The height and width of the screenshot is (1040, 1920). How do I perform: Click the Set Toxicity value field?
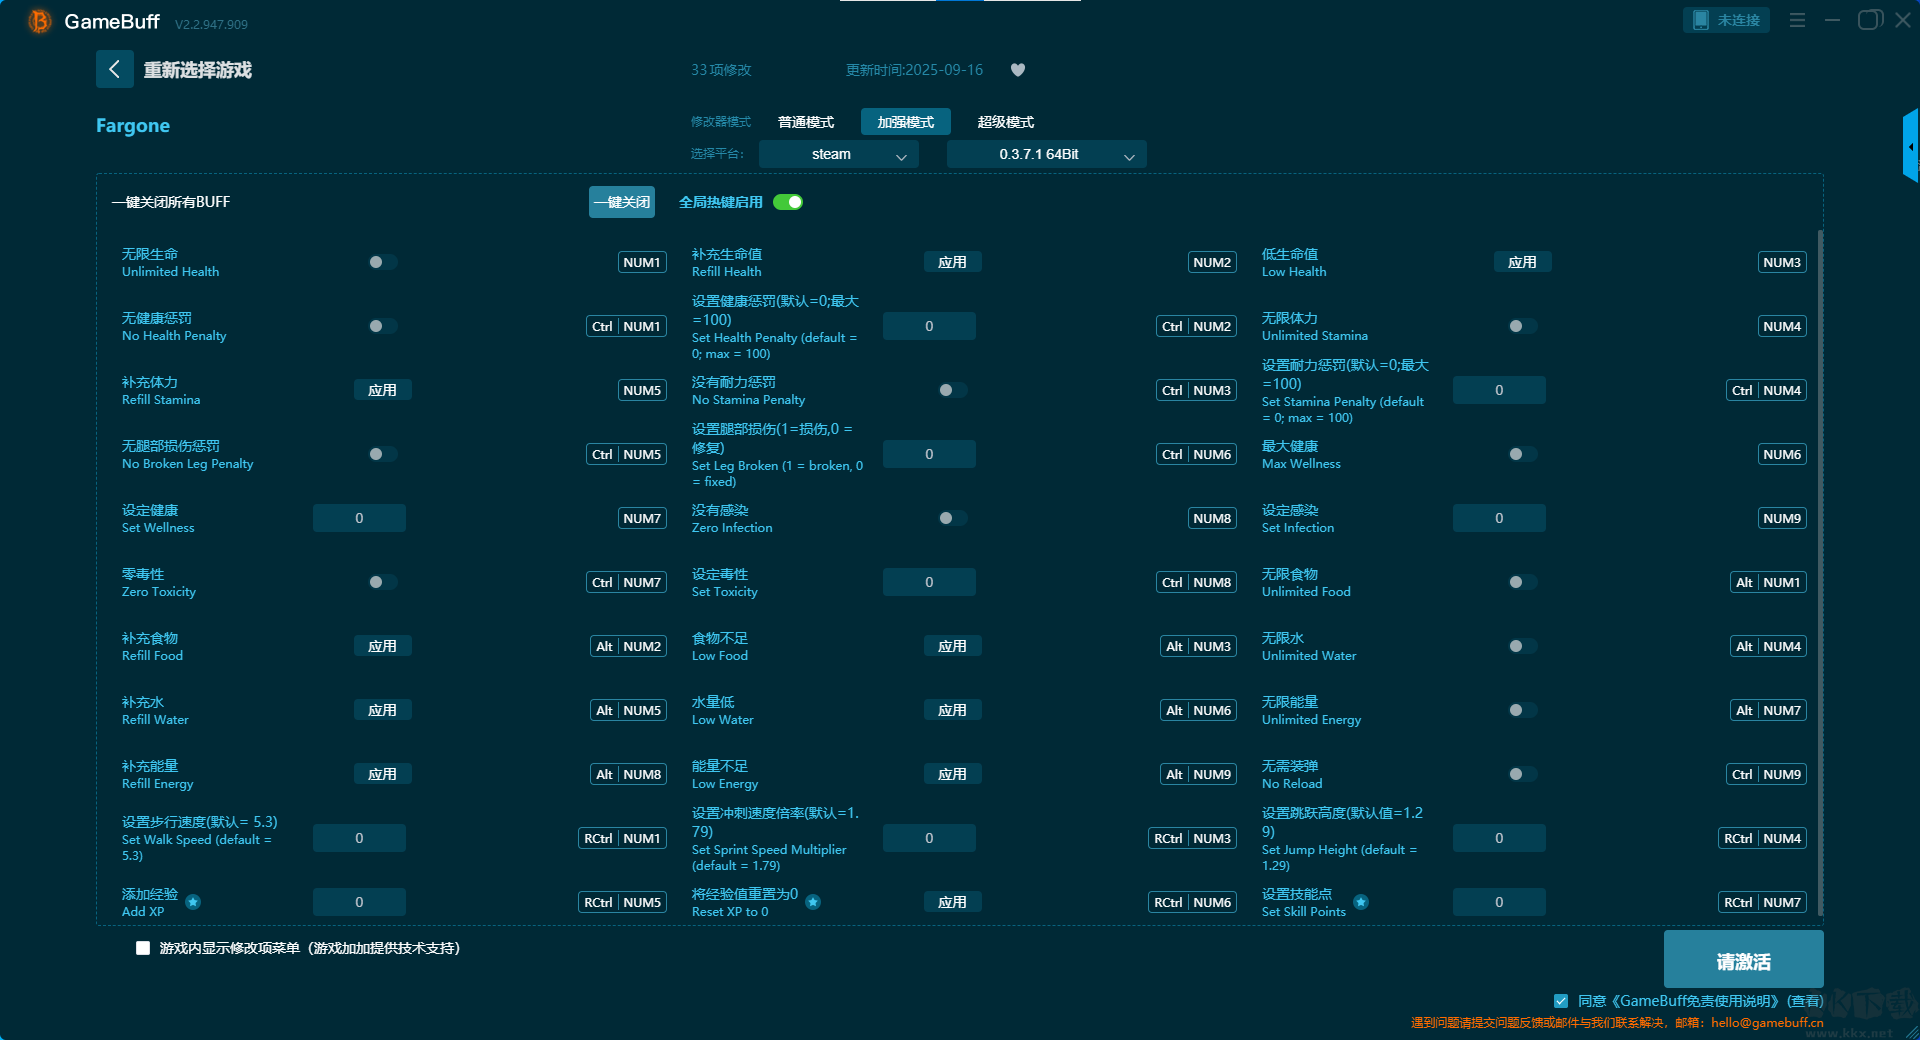coord(929,582)
